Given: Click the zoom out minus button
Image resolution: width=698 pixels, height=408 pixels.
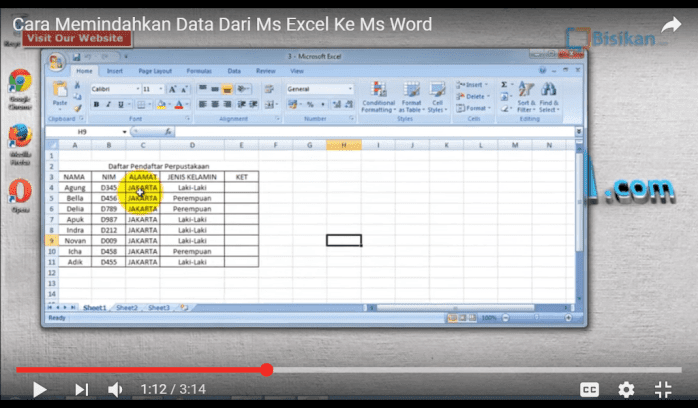Looking at the screenshot, I should click(506, 318).
